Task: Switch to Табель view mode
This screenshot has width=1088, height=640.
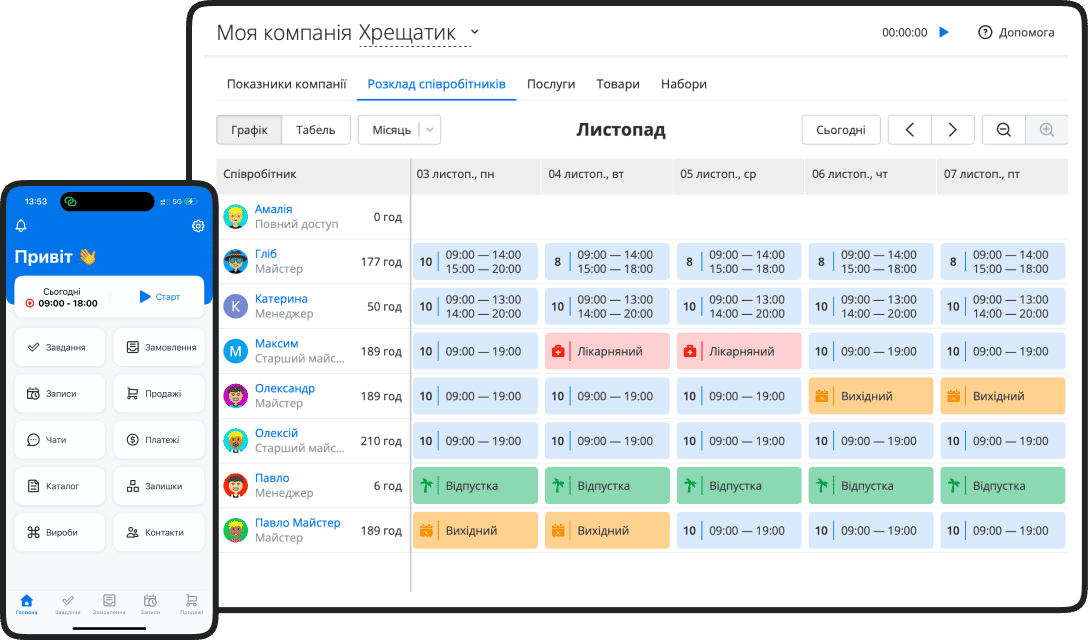Action: 316,129
